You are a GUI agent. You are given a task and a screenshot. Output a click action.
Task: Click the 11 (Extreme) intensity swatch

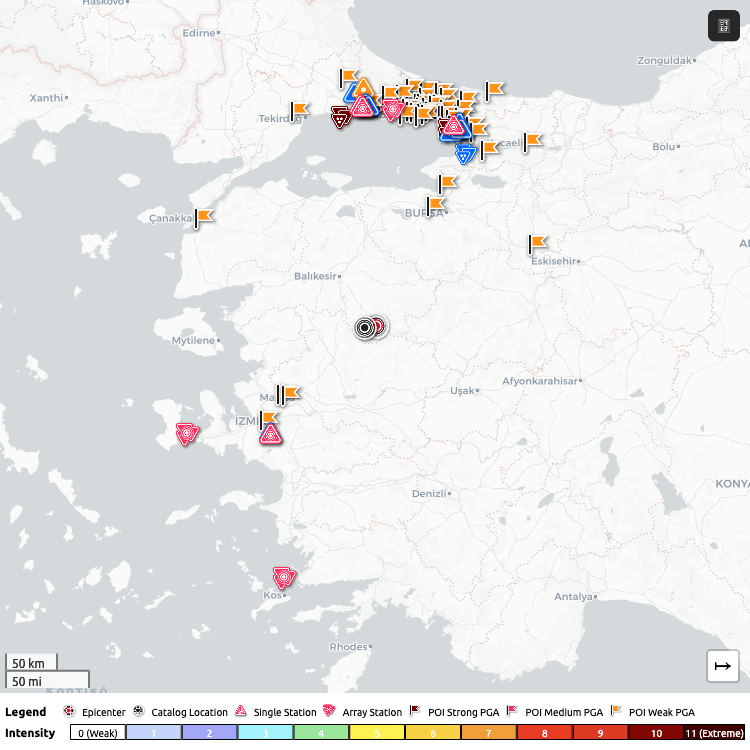point(713,733)
